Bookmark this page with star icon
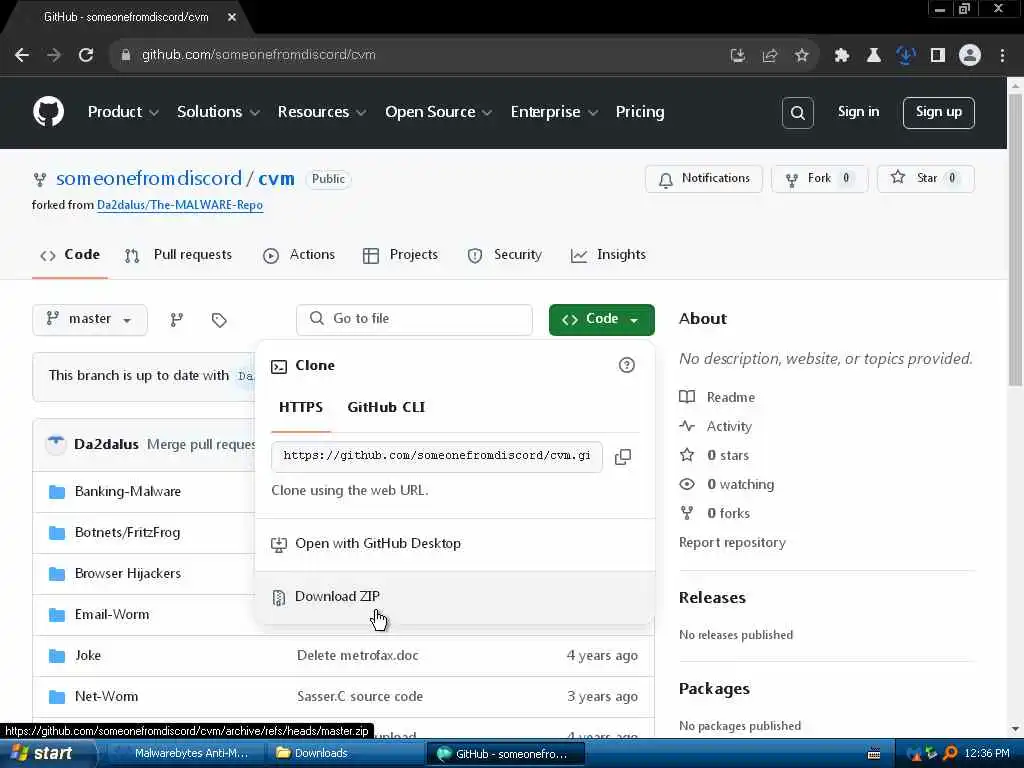The height and width of the screenshot is (768, 1024). (x=802, y=56)
